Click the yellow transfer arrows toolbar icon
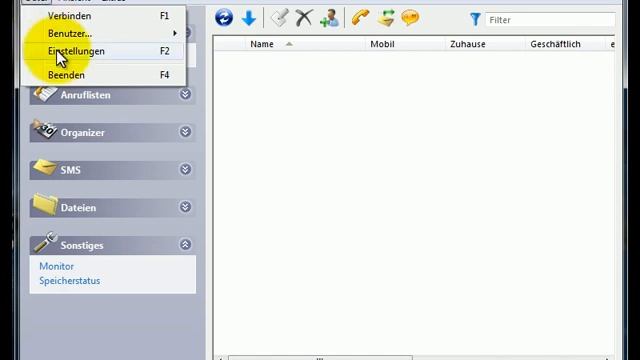 point(386,18)
